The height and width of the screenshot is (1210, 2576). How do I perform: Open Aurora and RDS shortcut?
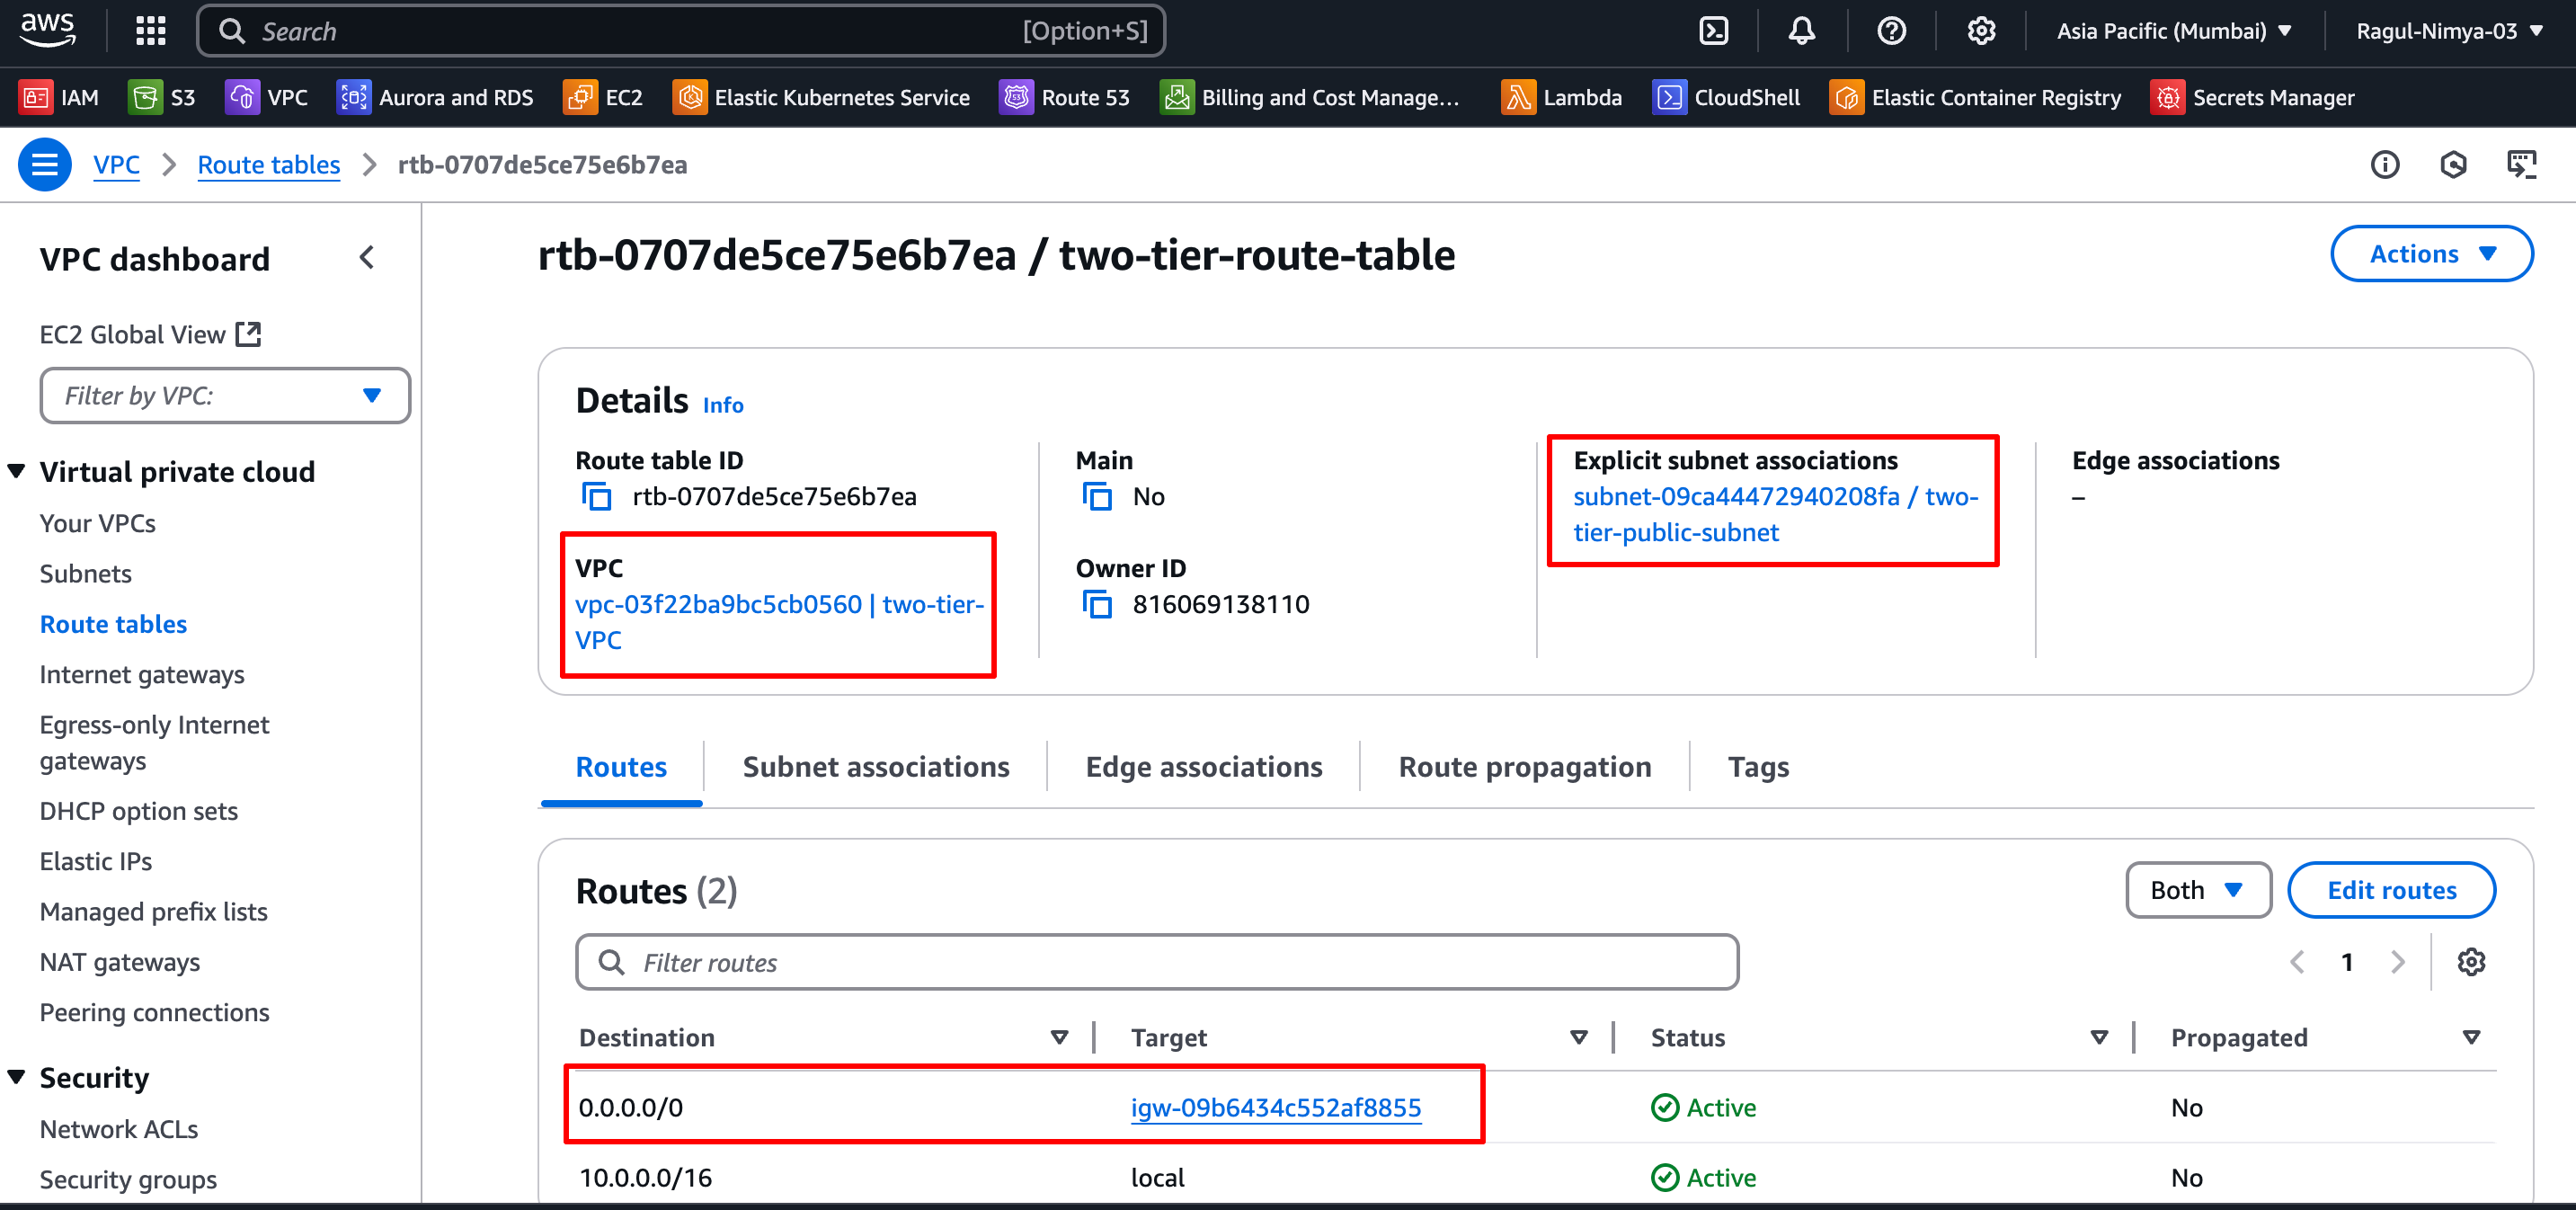tap(434, 97)
